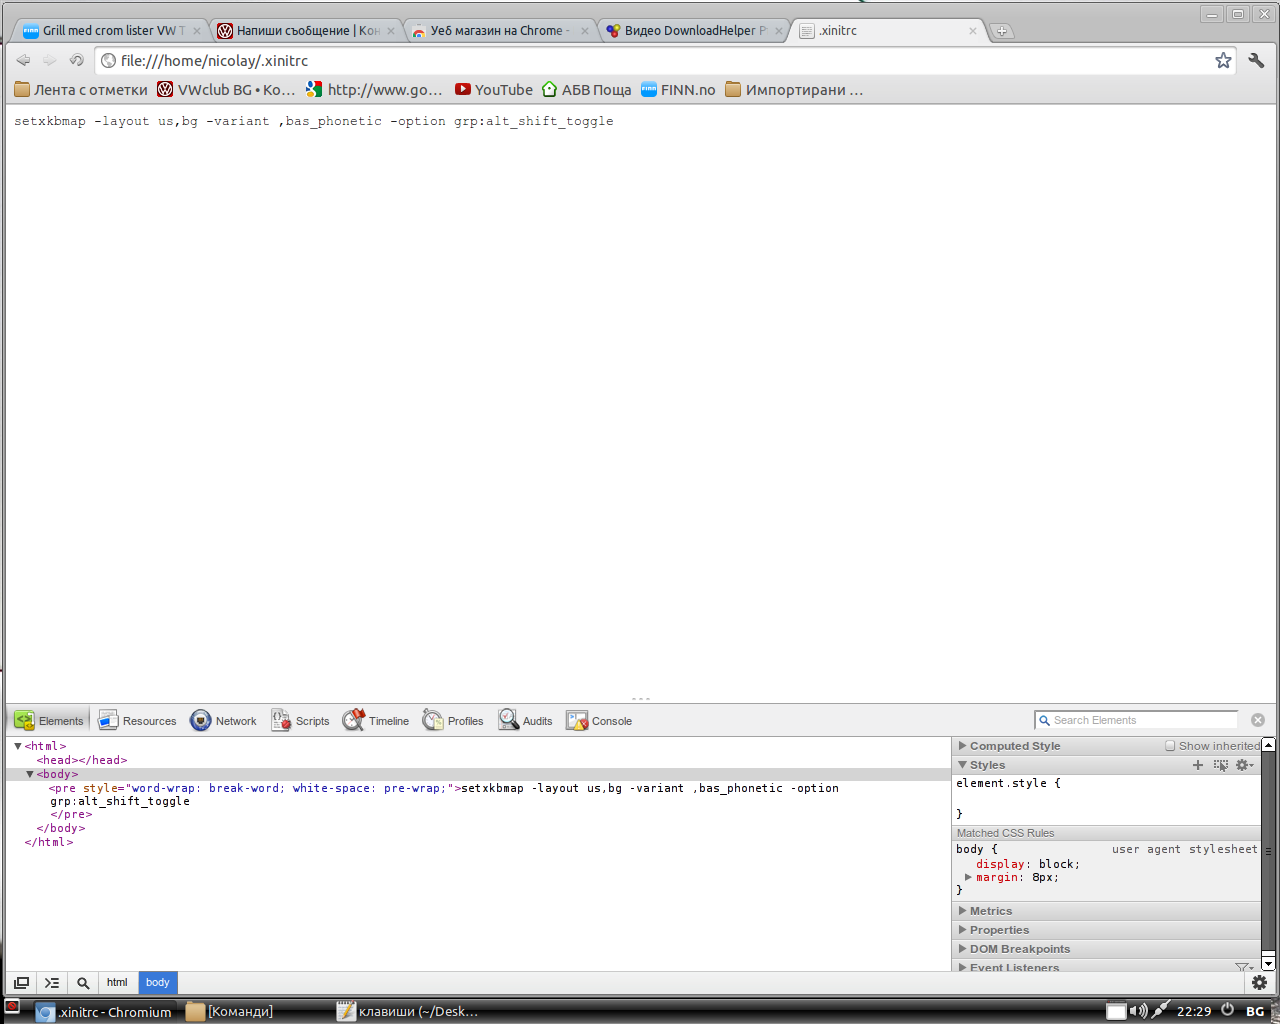Expand the Metrics section

pyautogui.click(x=990, y=911)
